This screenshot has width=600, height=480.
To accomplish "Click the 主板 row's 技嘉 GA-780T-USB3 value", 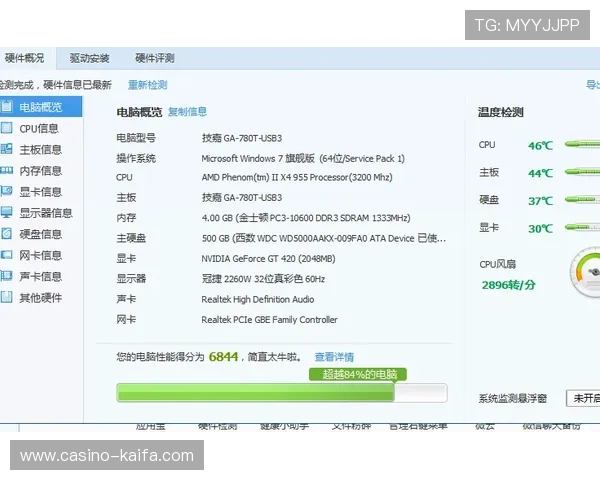I will tap(242, 198).
